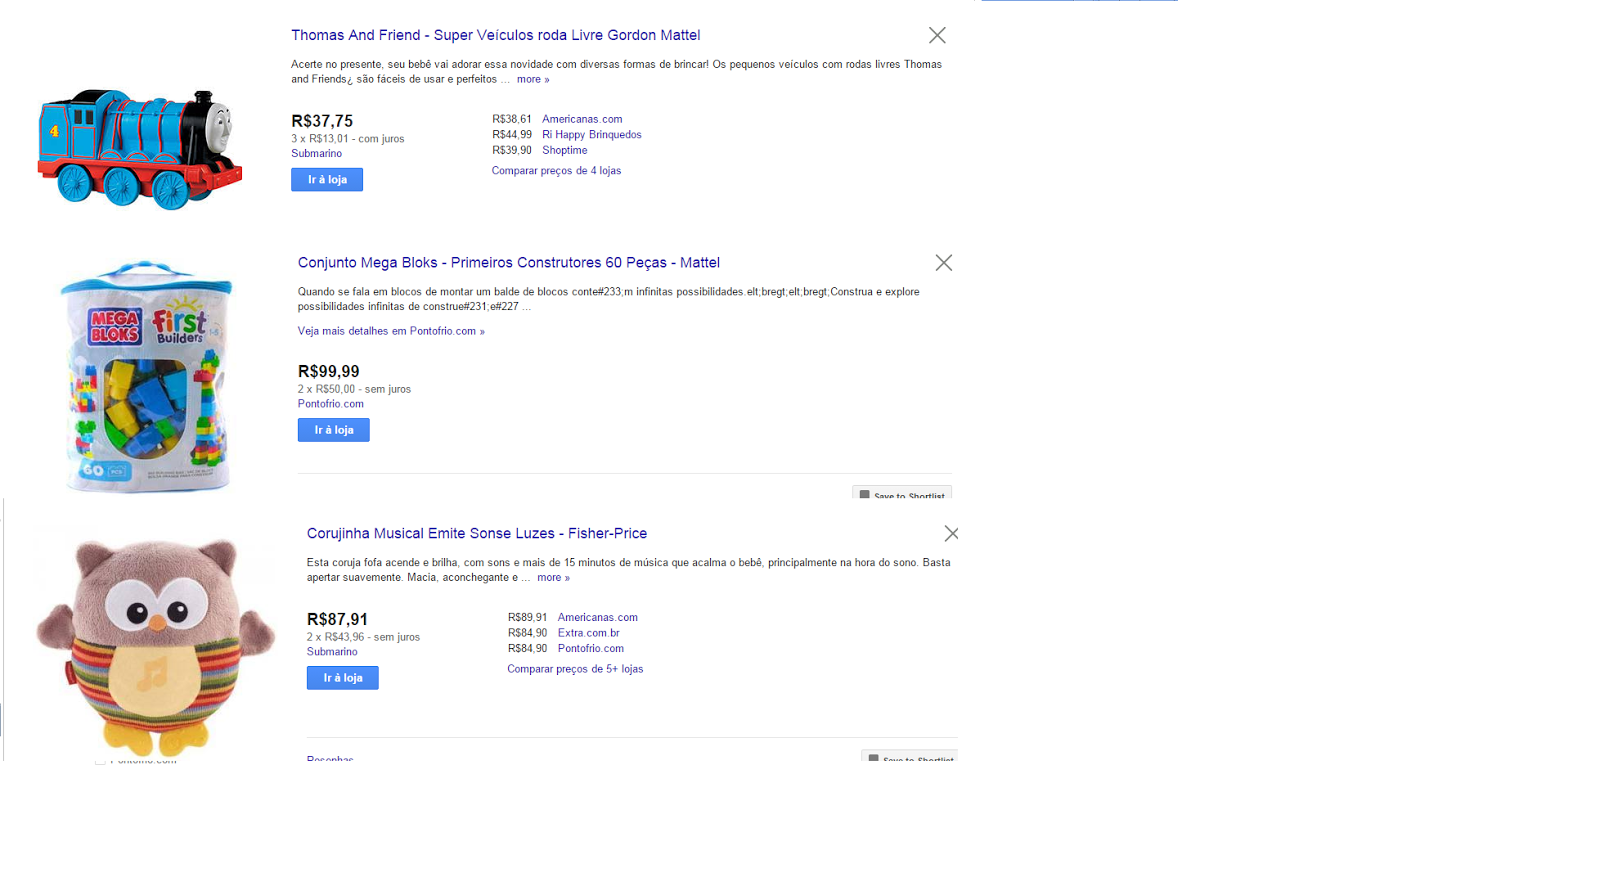Visit Extra.com.br offer at R$84,90
Viewport: 1600px width, 882px height.
point(588,633)
